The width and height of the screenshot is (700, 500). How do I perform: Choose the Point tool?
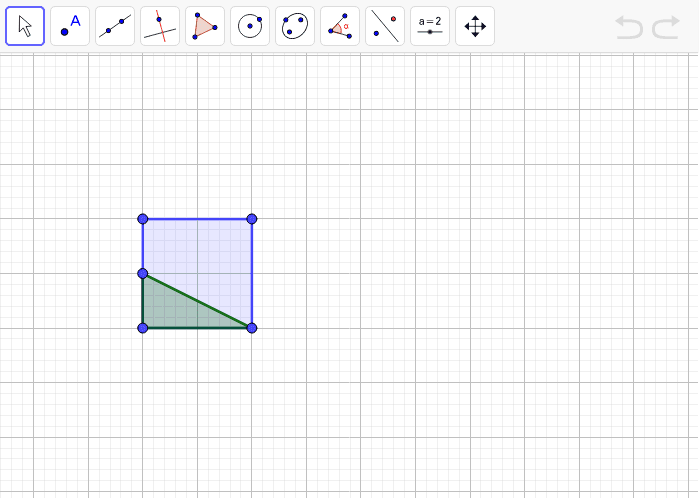70,26
